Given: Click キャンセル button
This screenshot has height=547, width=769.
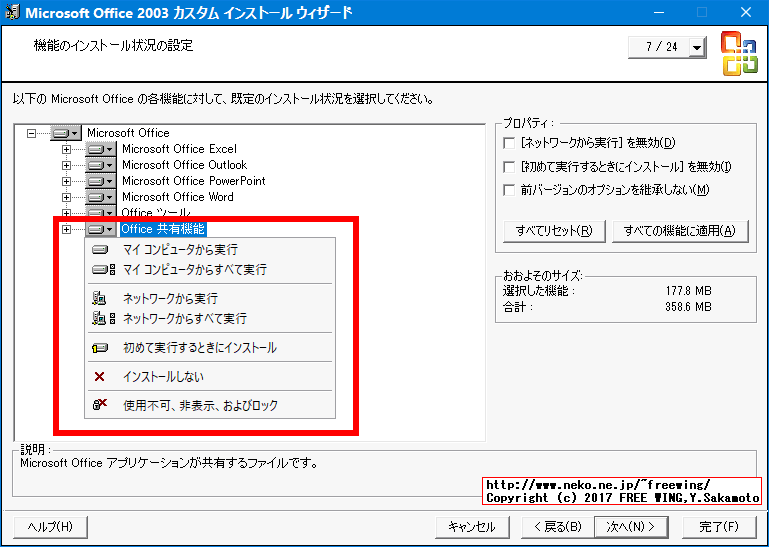Looking at the screenshot, I should pyautogui.click(x=472, y=527).
